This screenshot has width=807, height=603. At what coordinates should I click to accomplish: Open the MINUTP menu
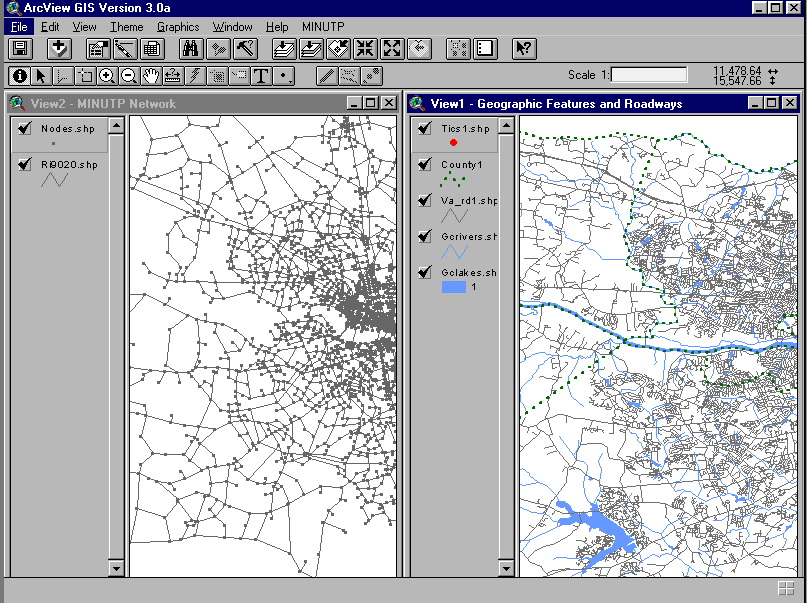coord(323,27)
